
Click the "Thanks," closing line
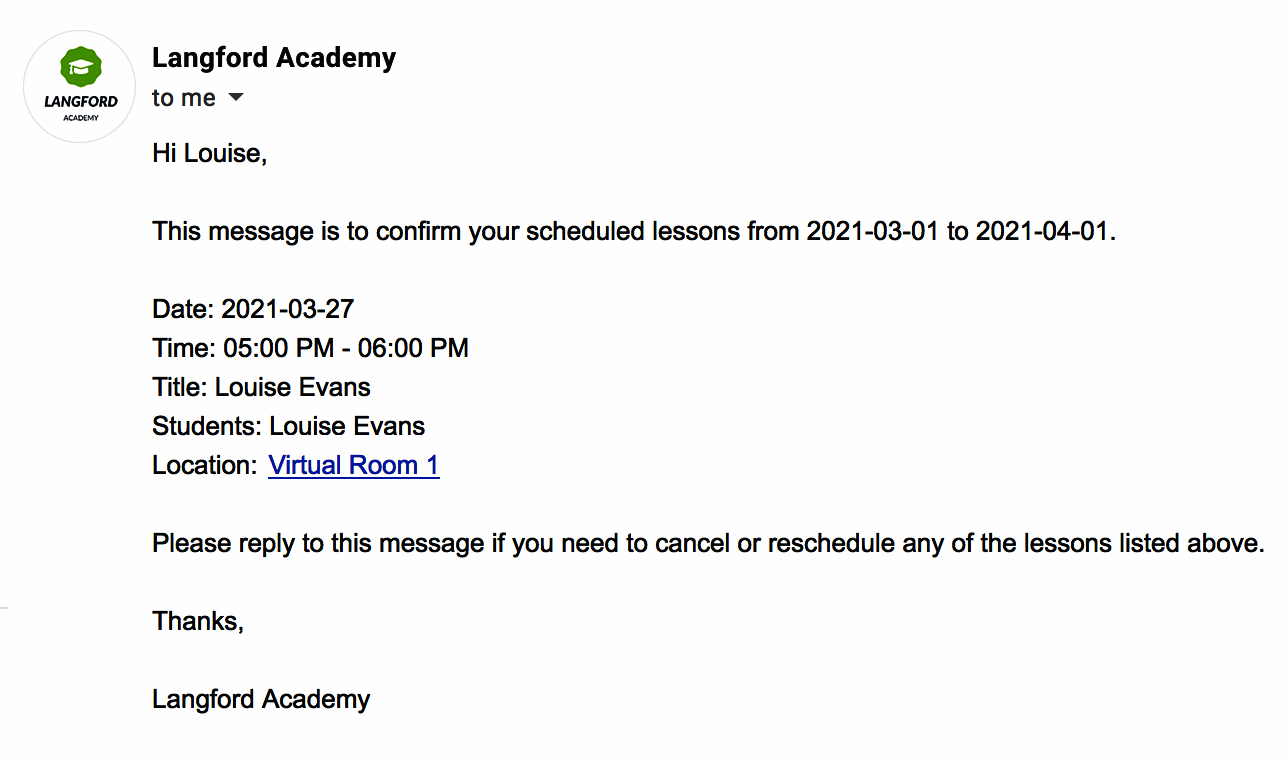coord(198,621)
